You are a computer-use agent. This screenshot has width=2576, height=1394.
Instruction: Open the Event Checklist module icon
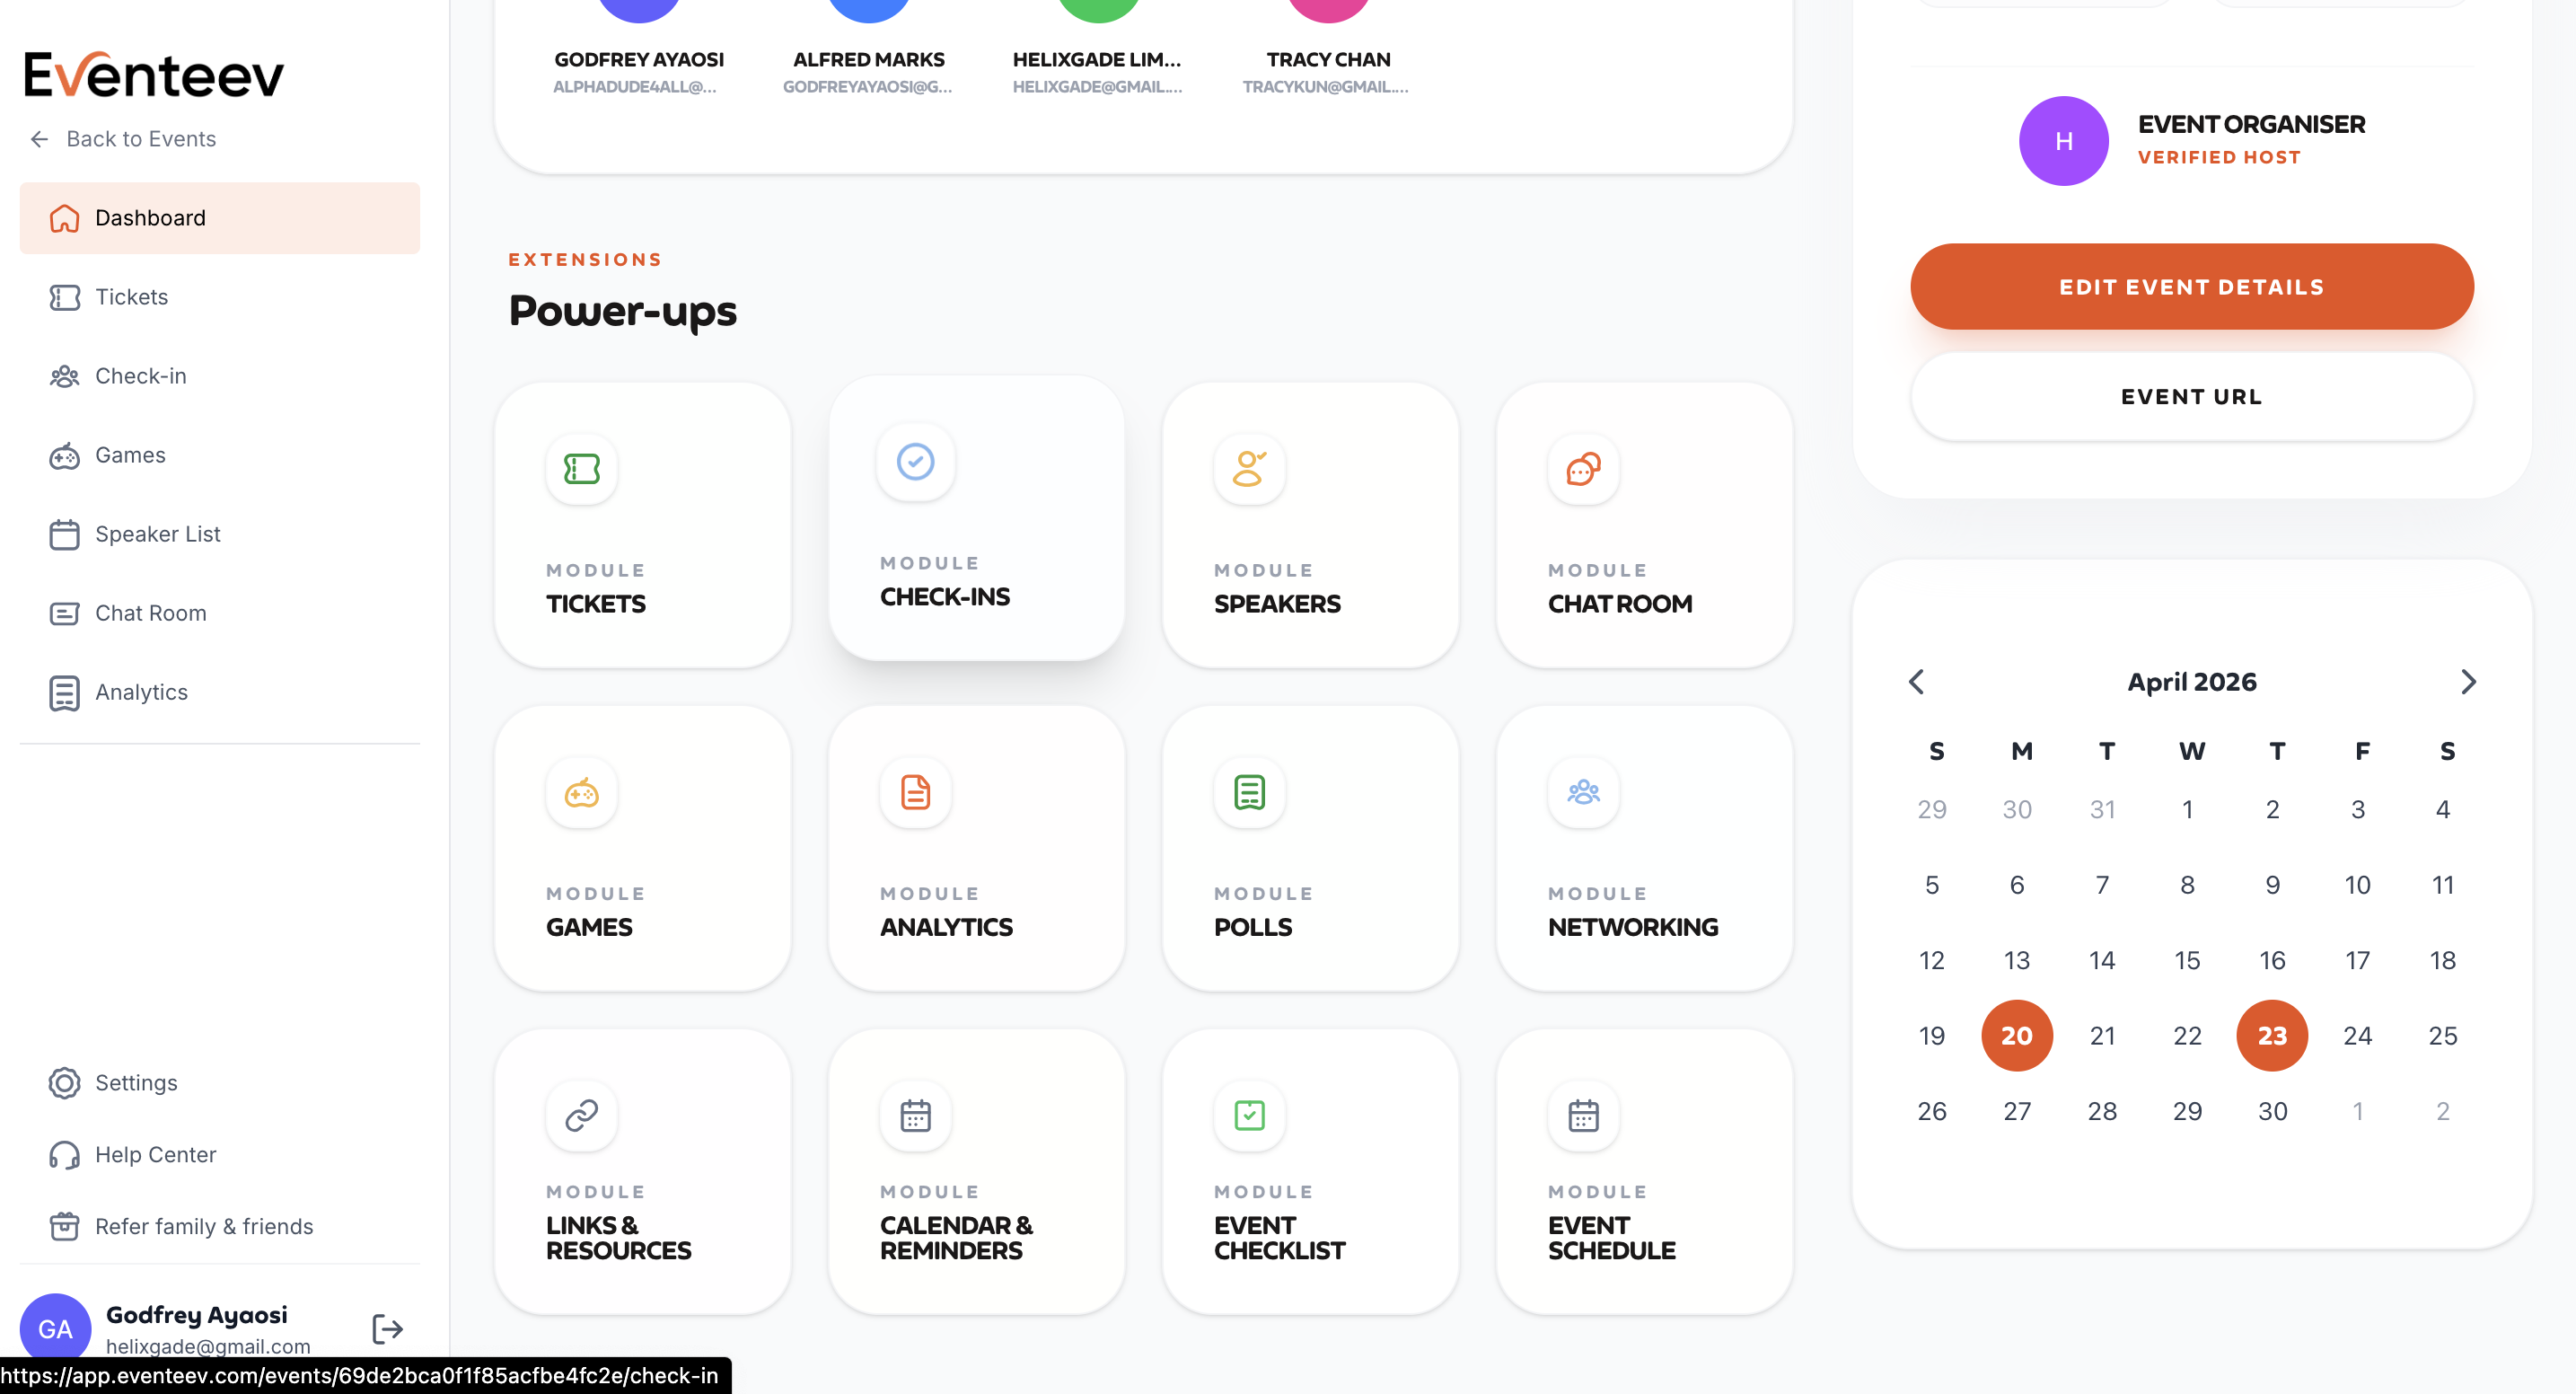point(1249,1115)
